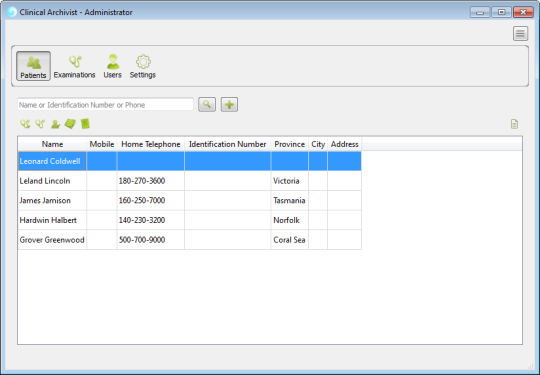Image resolution: width=540 pixels, height=375 pixels.
Task: Click into the patient search field
Action: pos(105,105)
